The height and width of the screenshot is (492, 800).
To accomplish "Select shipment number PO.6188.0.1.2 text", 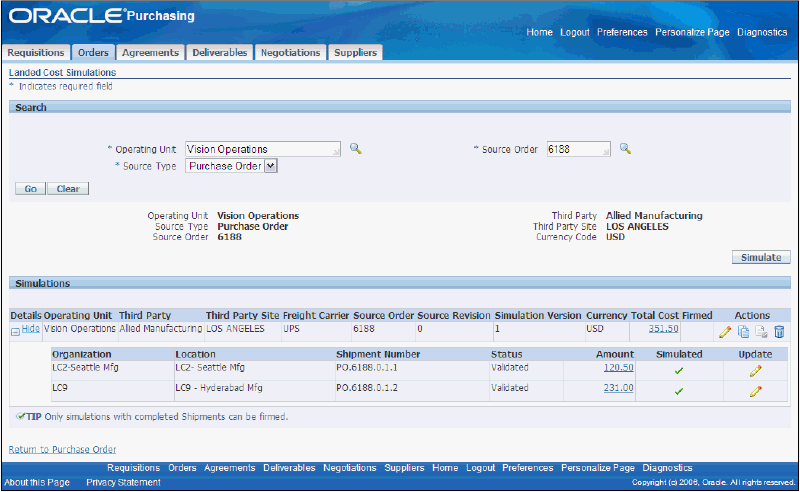I will pyautogui.click(x=366, y=388).
